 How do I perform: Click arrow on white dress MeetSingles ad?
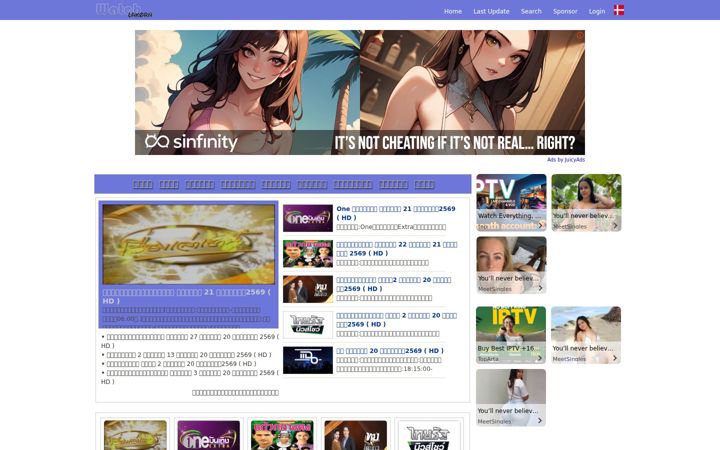[x=540, y=421]
